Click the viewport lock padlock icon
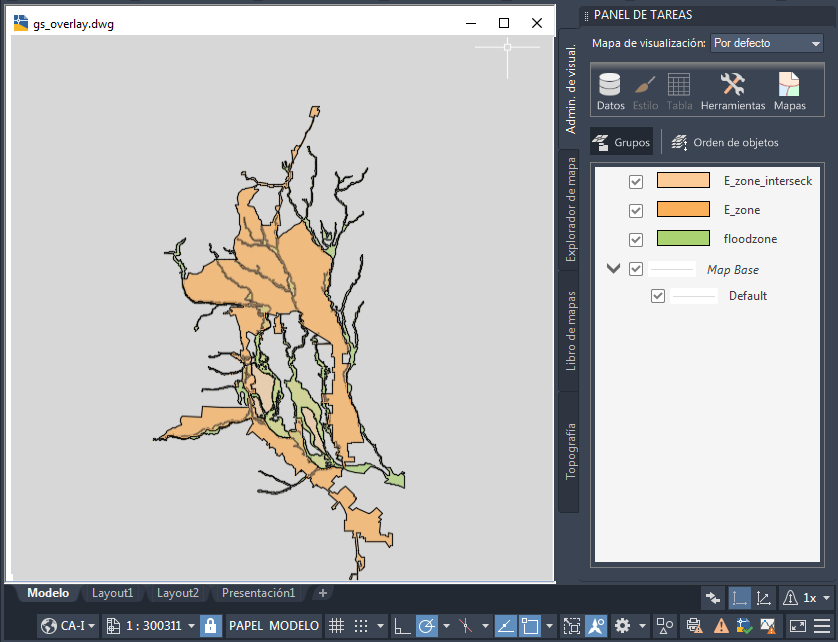 (x=210, y=626)
